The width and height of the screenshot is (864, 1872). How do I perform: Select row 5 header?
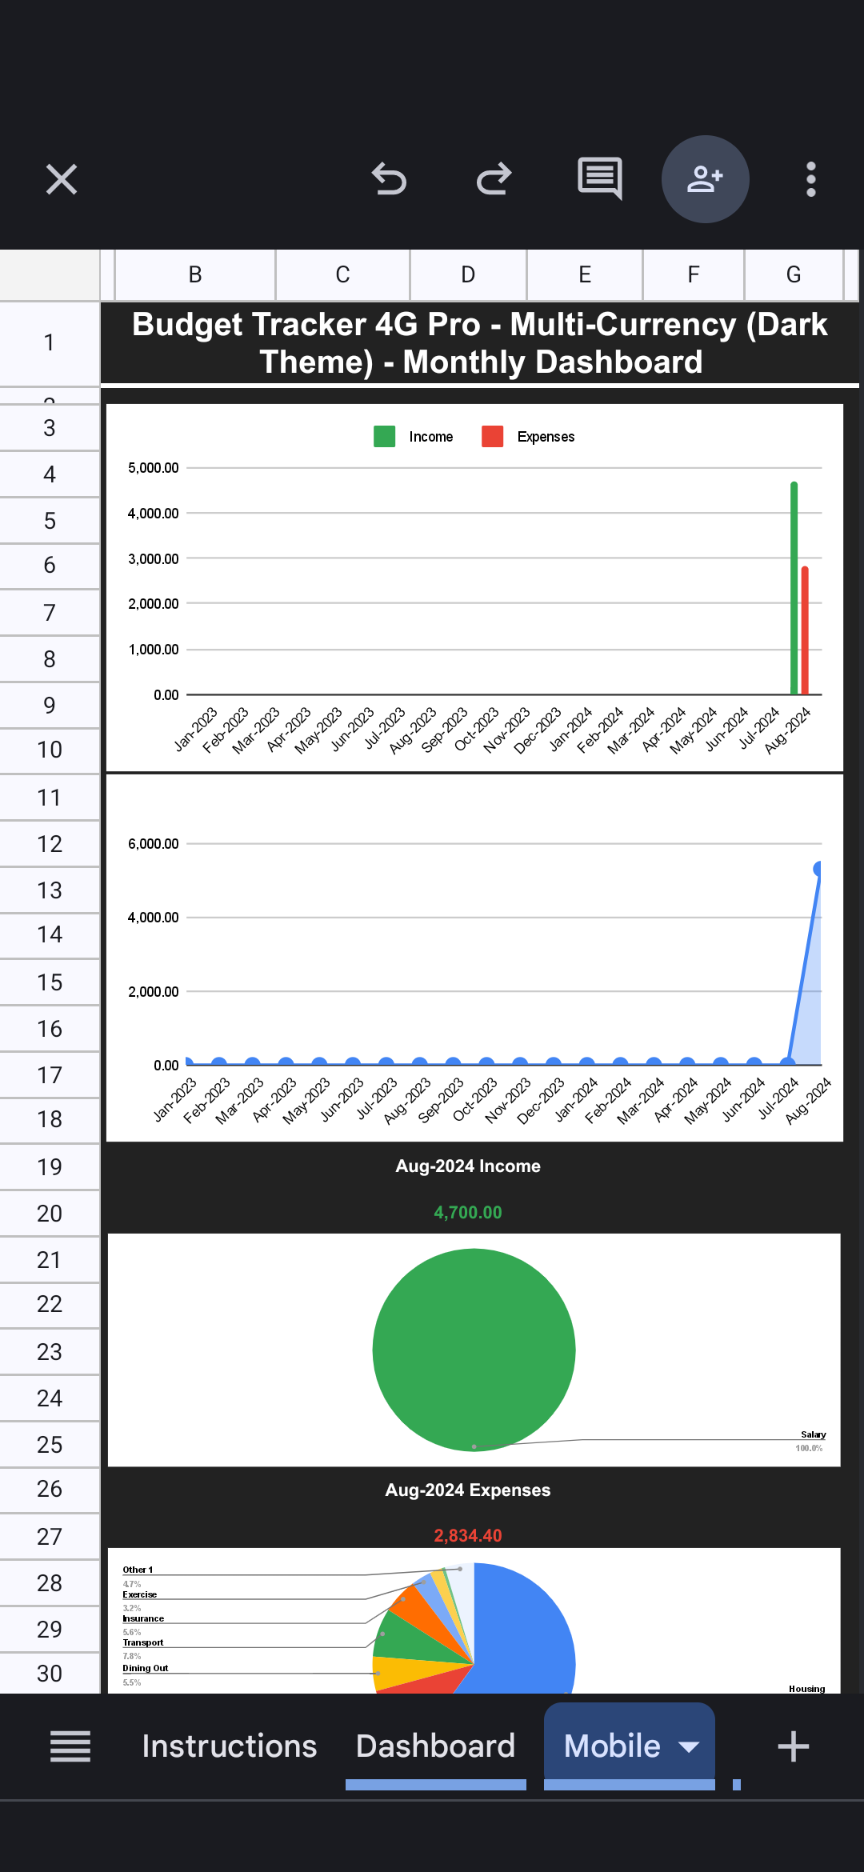point(50,521)
